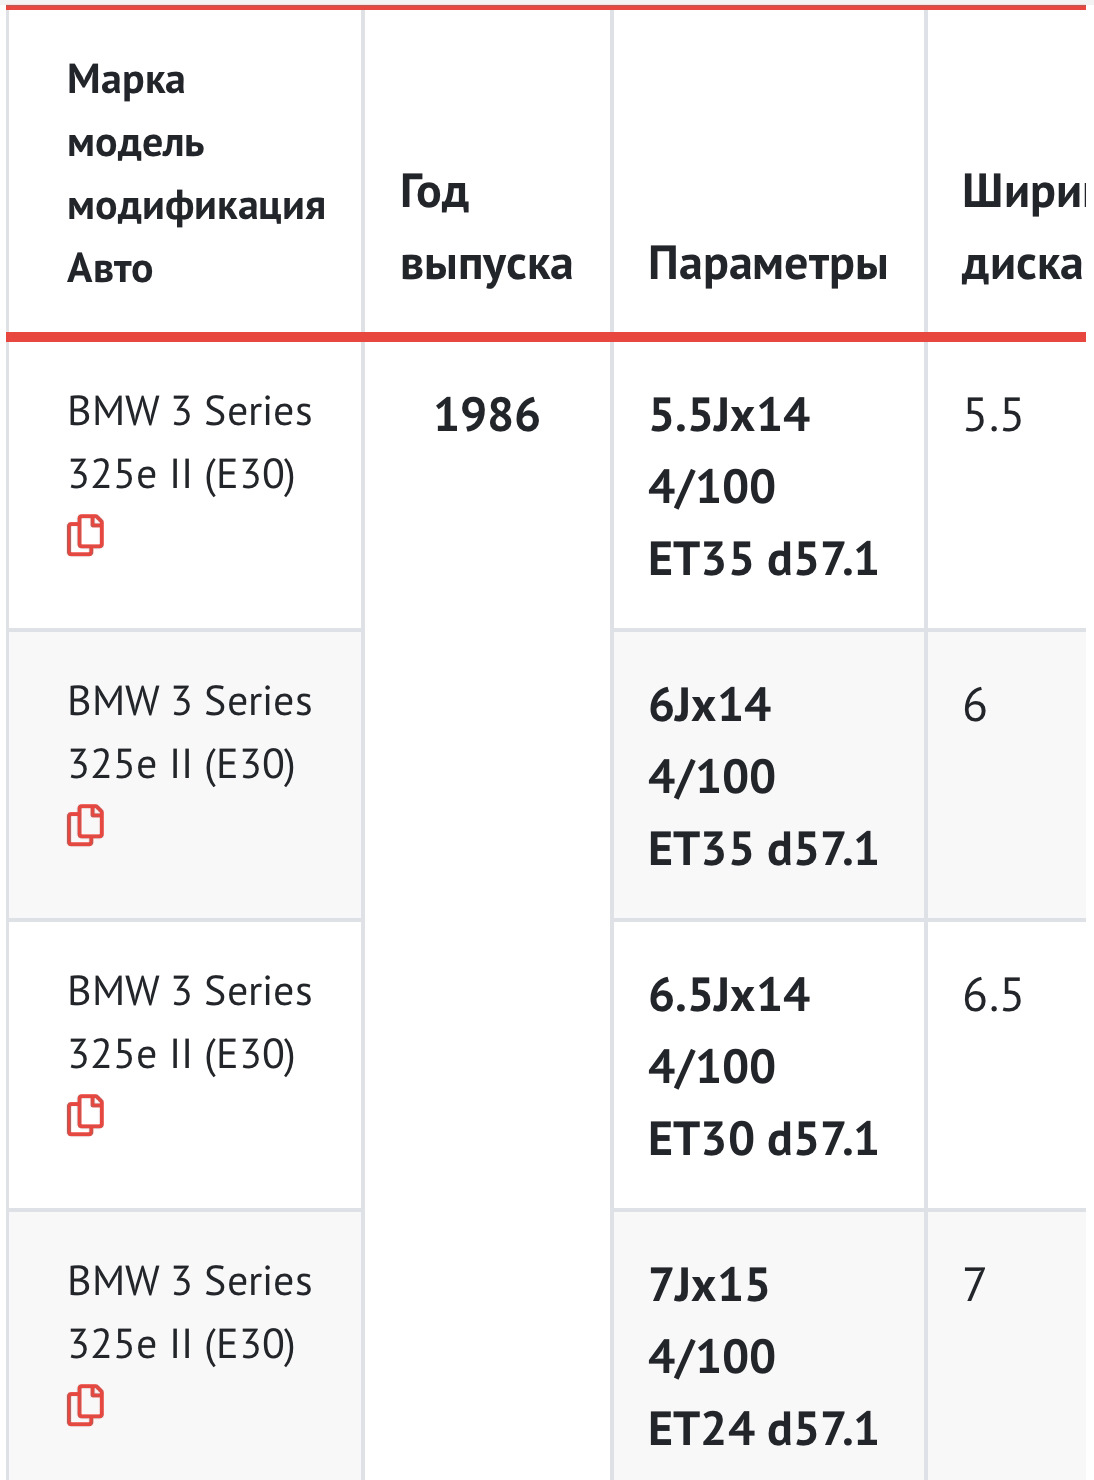Select the 5.5Jx14 4/100 ET35 d57.1 parameters
The width and height of the screenshot is (1094, 1480).
(763, 487)
